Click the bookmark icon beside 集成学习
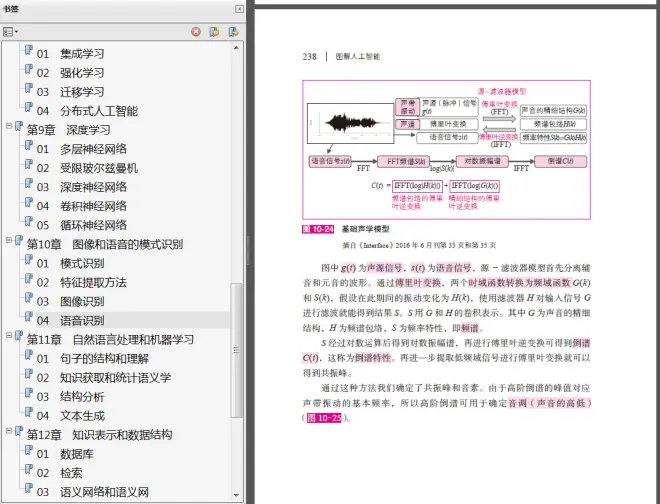The height and width of the screenshot is (504, 660). [27, 54]
